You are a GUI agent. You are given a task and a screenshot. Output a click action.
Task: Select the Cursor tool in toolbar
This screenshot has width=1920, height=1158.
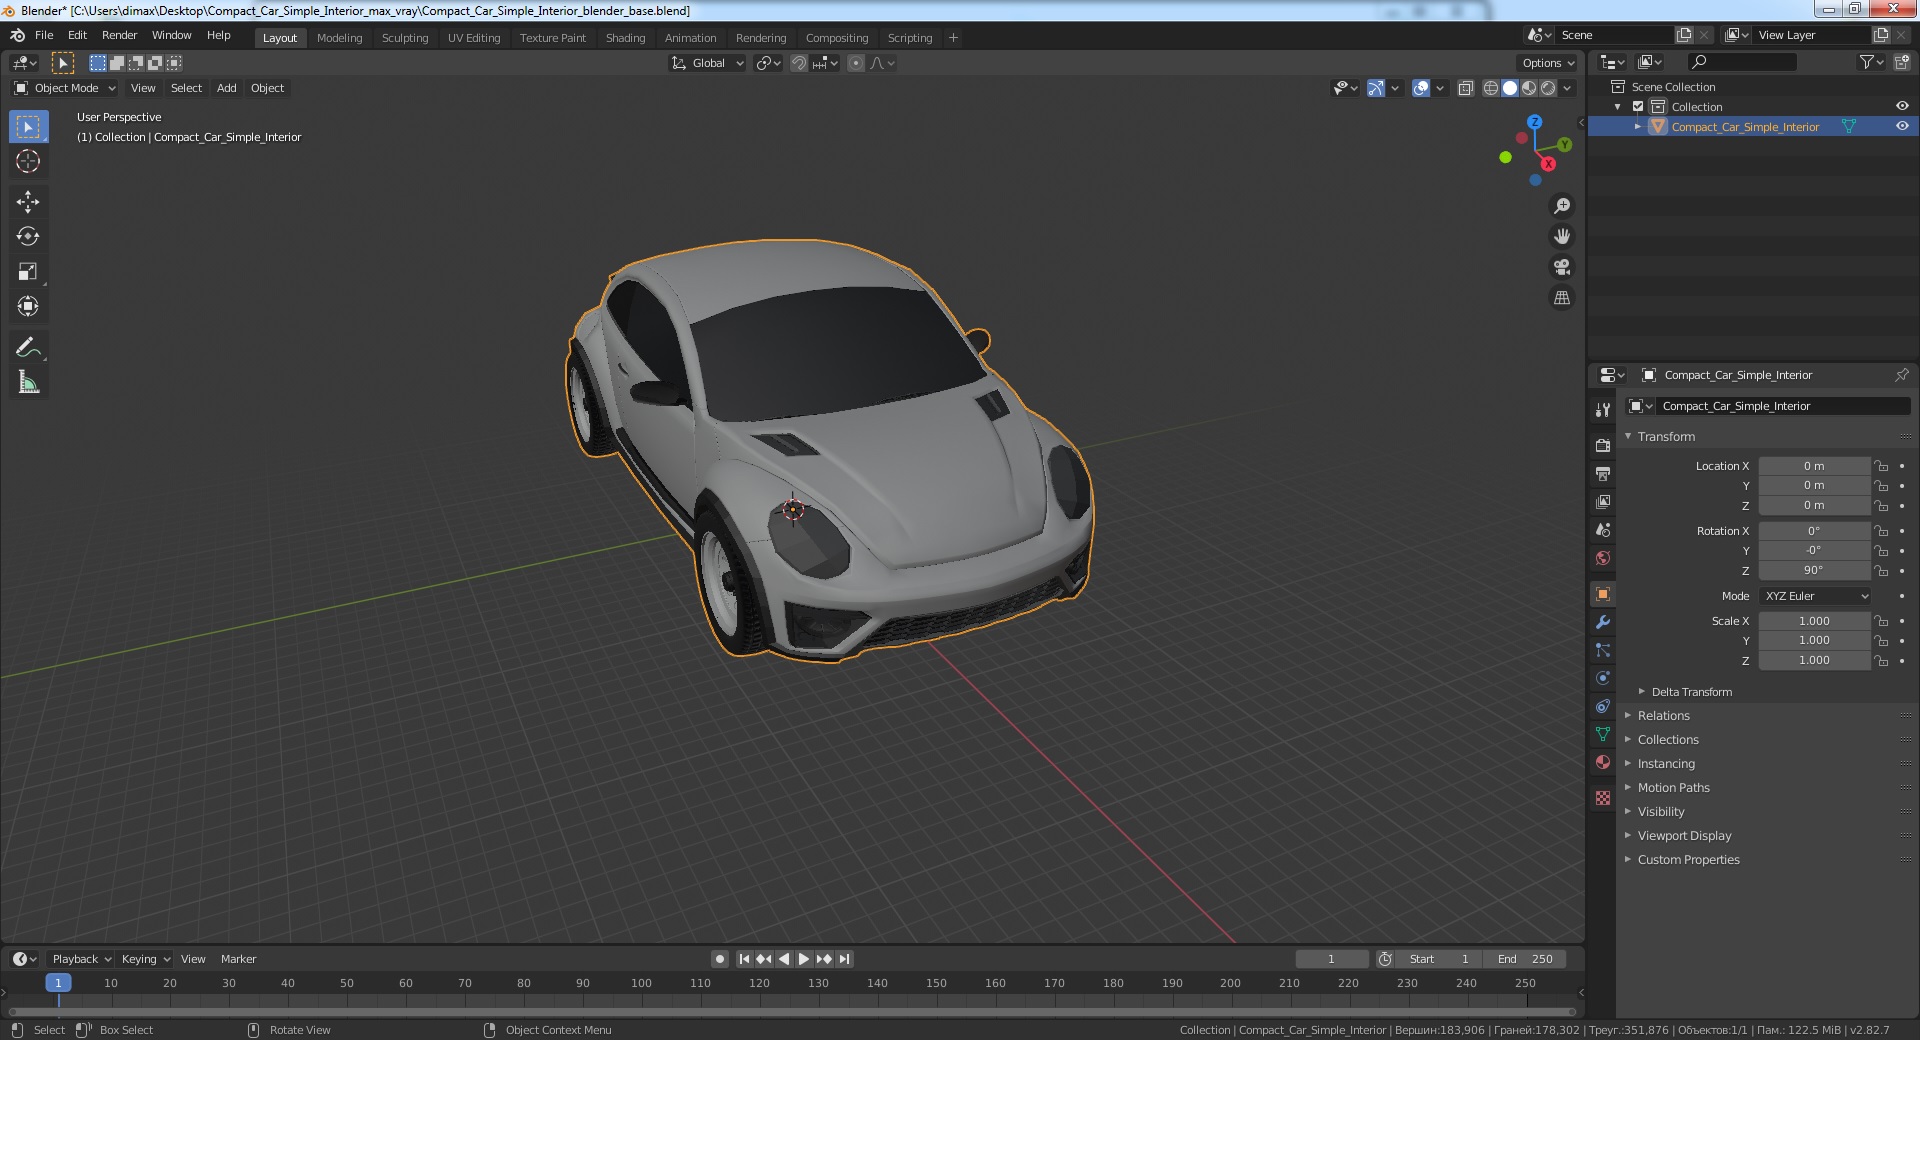tap(28, 161)
